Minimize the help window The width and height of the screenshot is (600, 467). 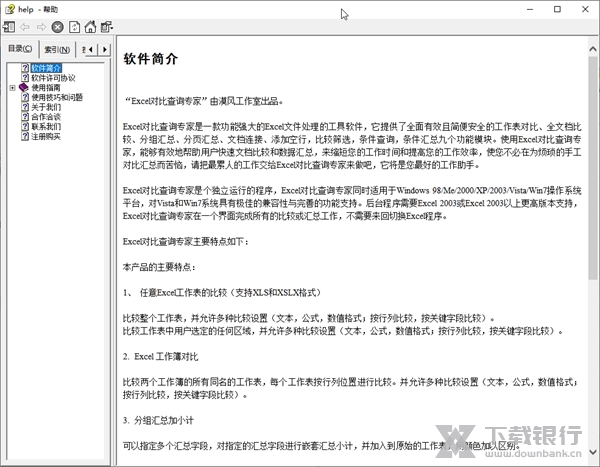[530, 9]
